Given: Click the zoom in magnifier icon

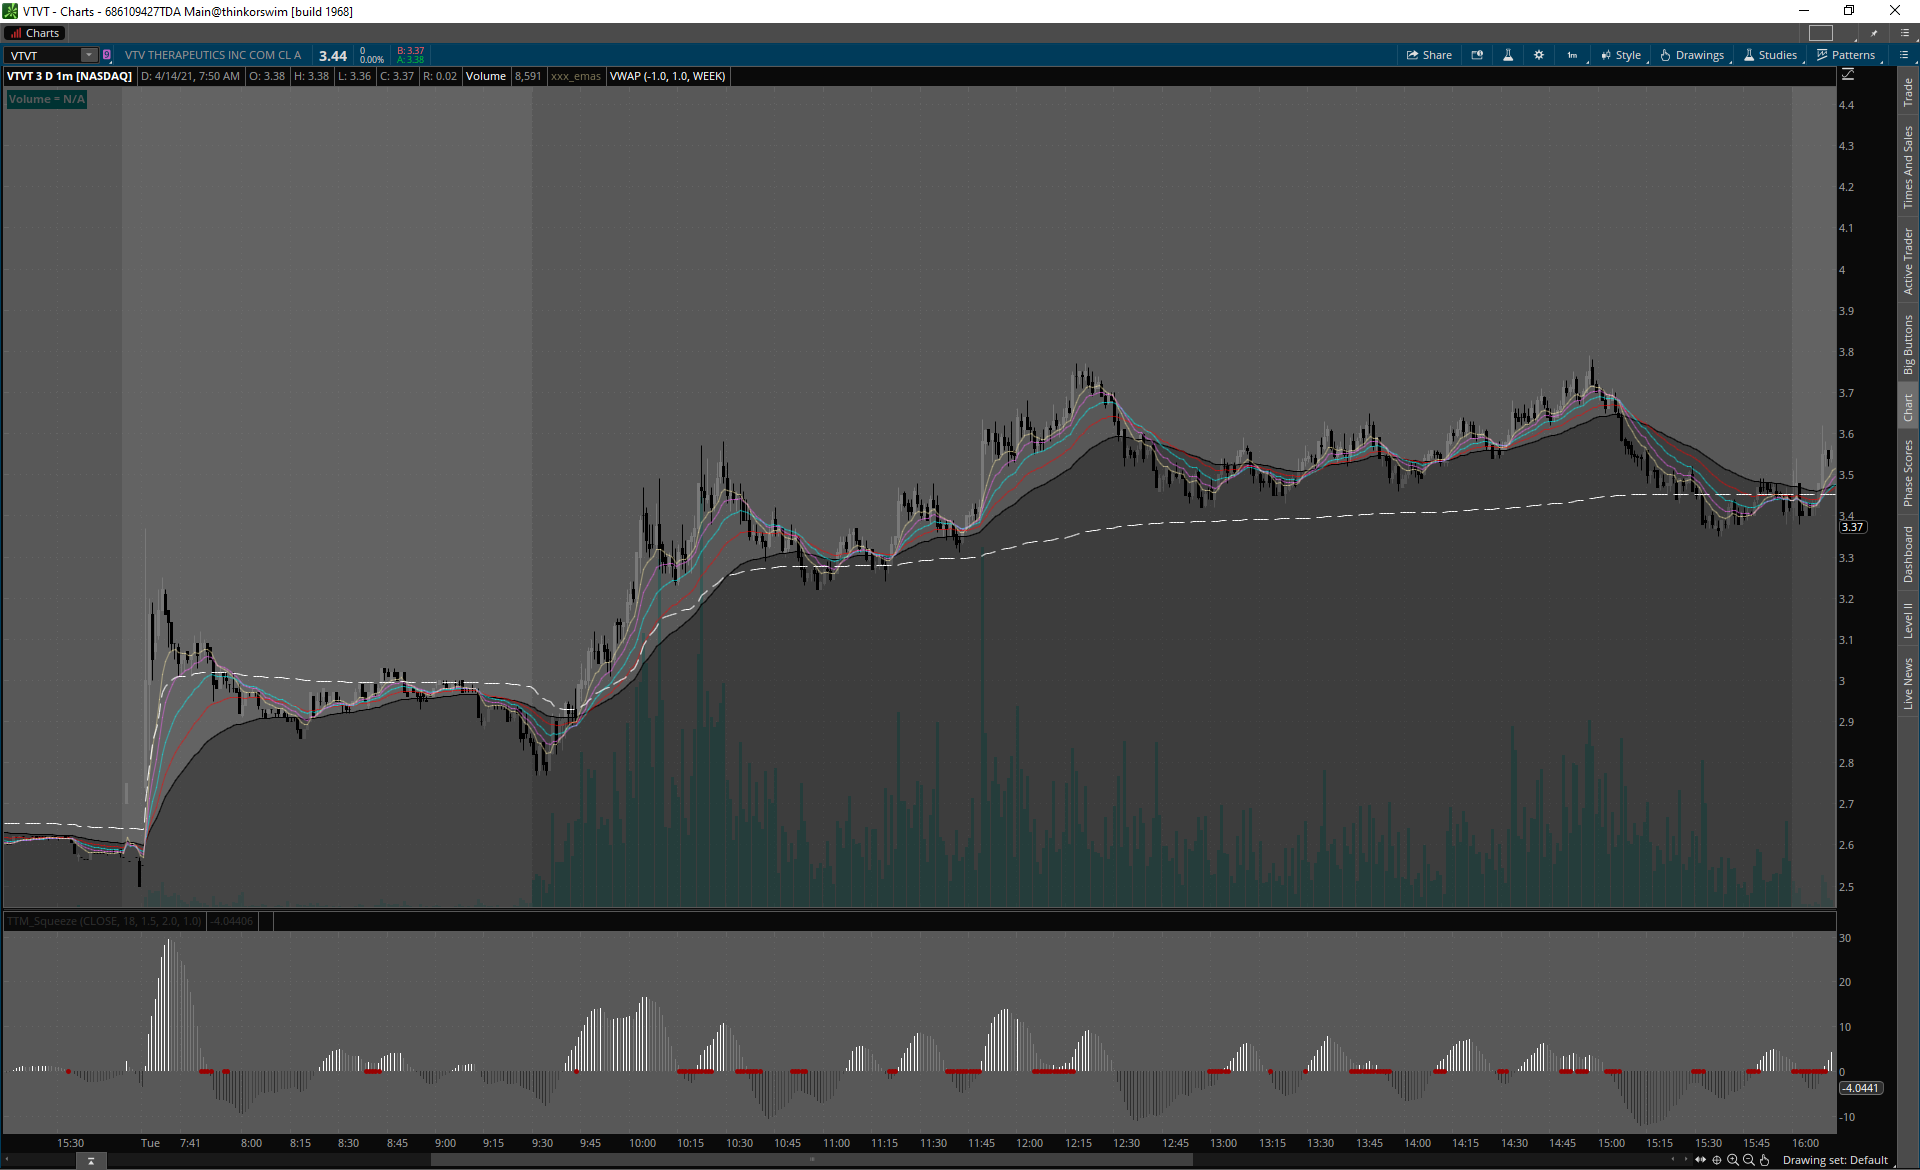Looking at the screenshot, I should tap(1733, 1160).
